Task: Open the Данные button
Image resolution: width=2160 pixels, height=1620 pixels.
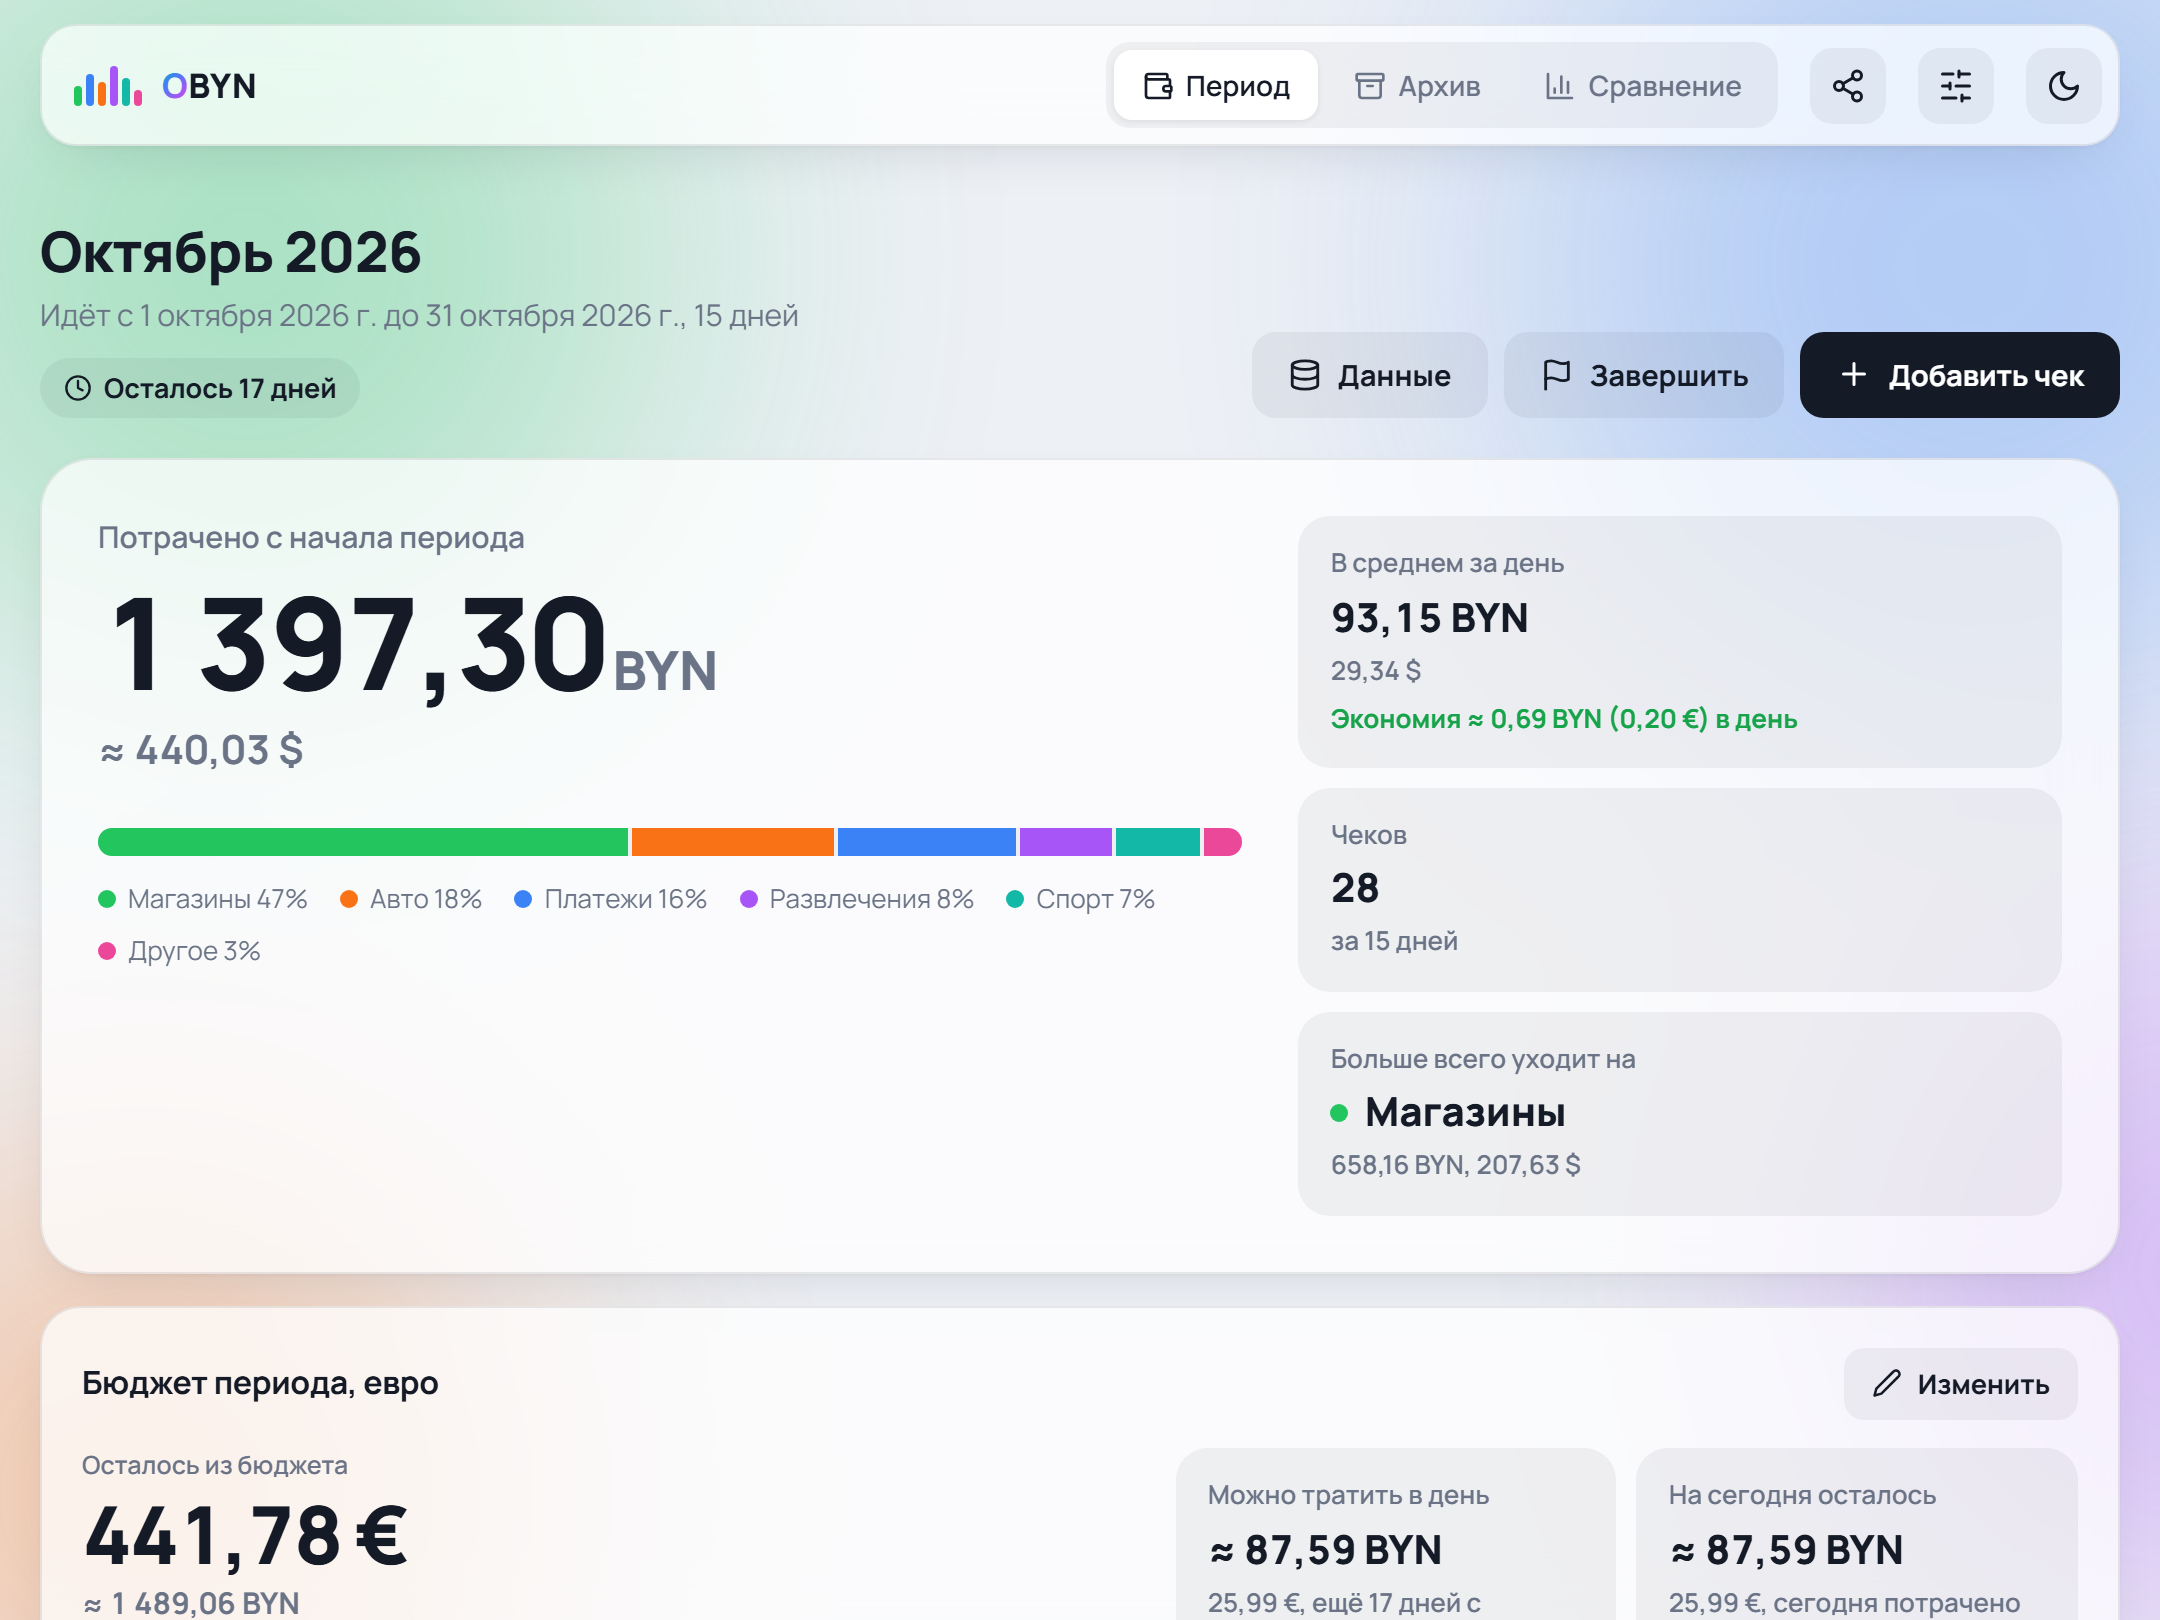Action: [1370, 375]
